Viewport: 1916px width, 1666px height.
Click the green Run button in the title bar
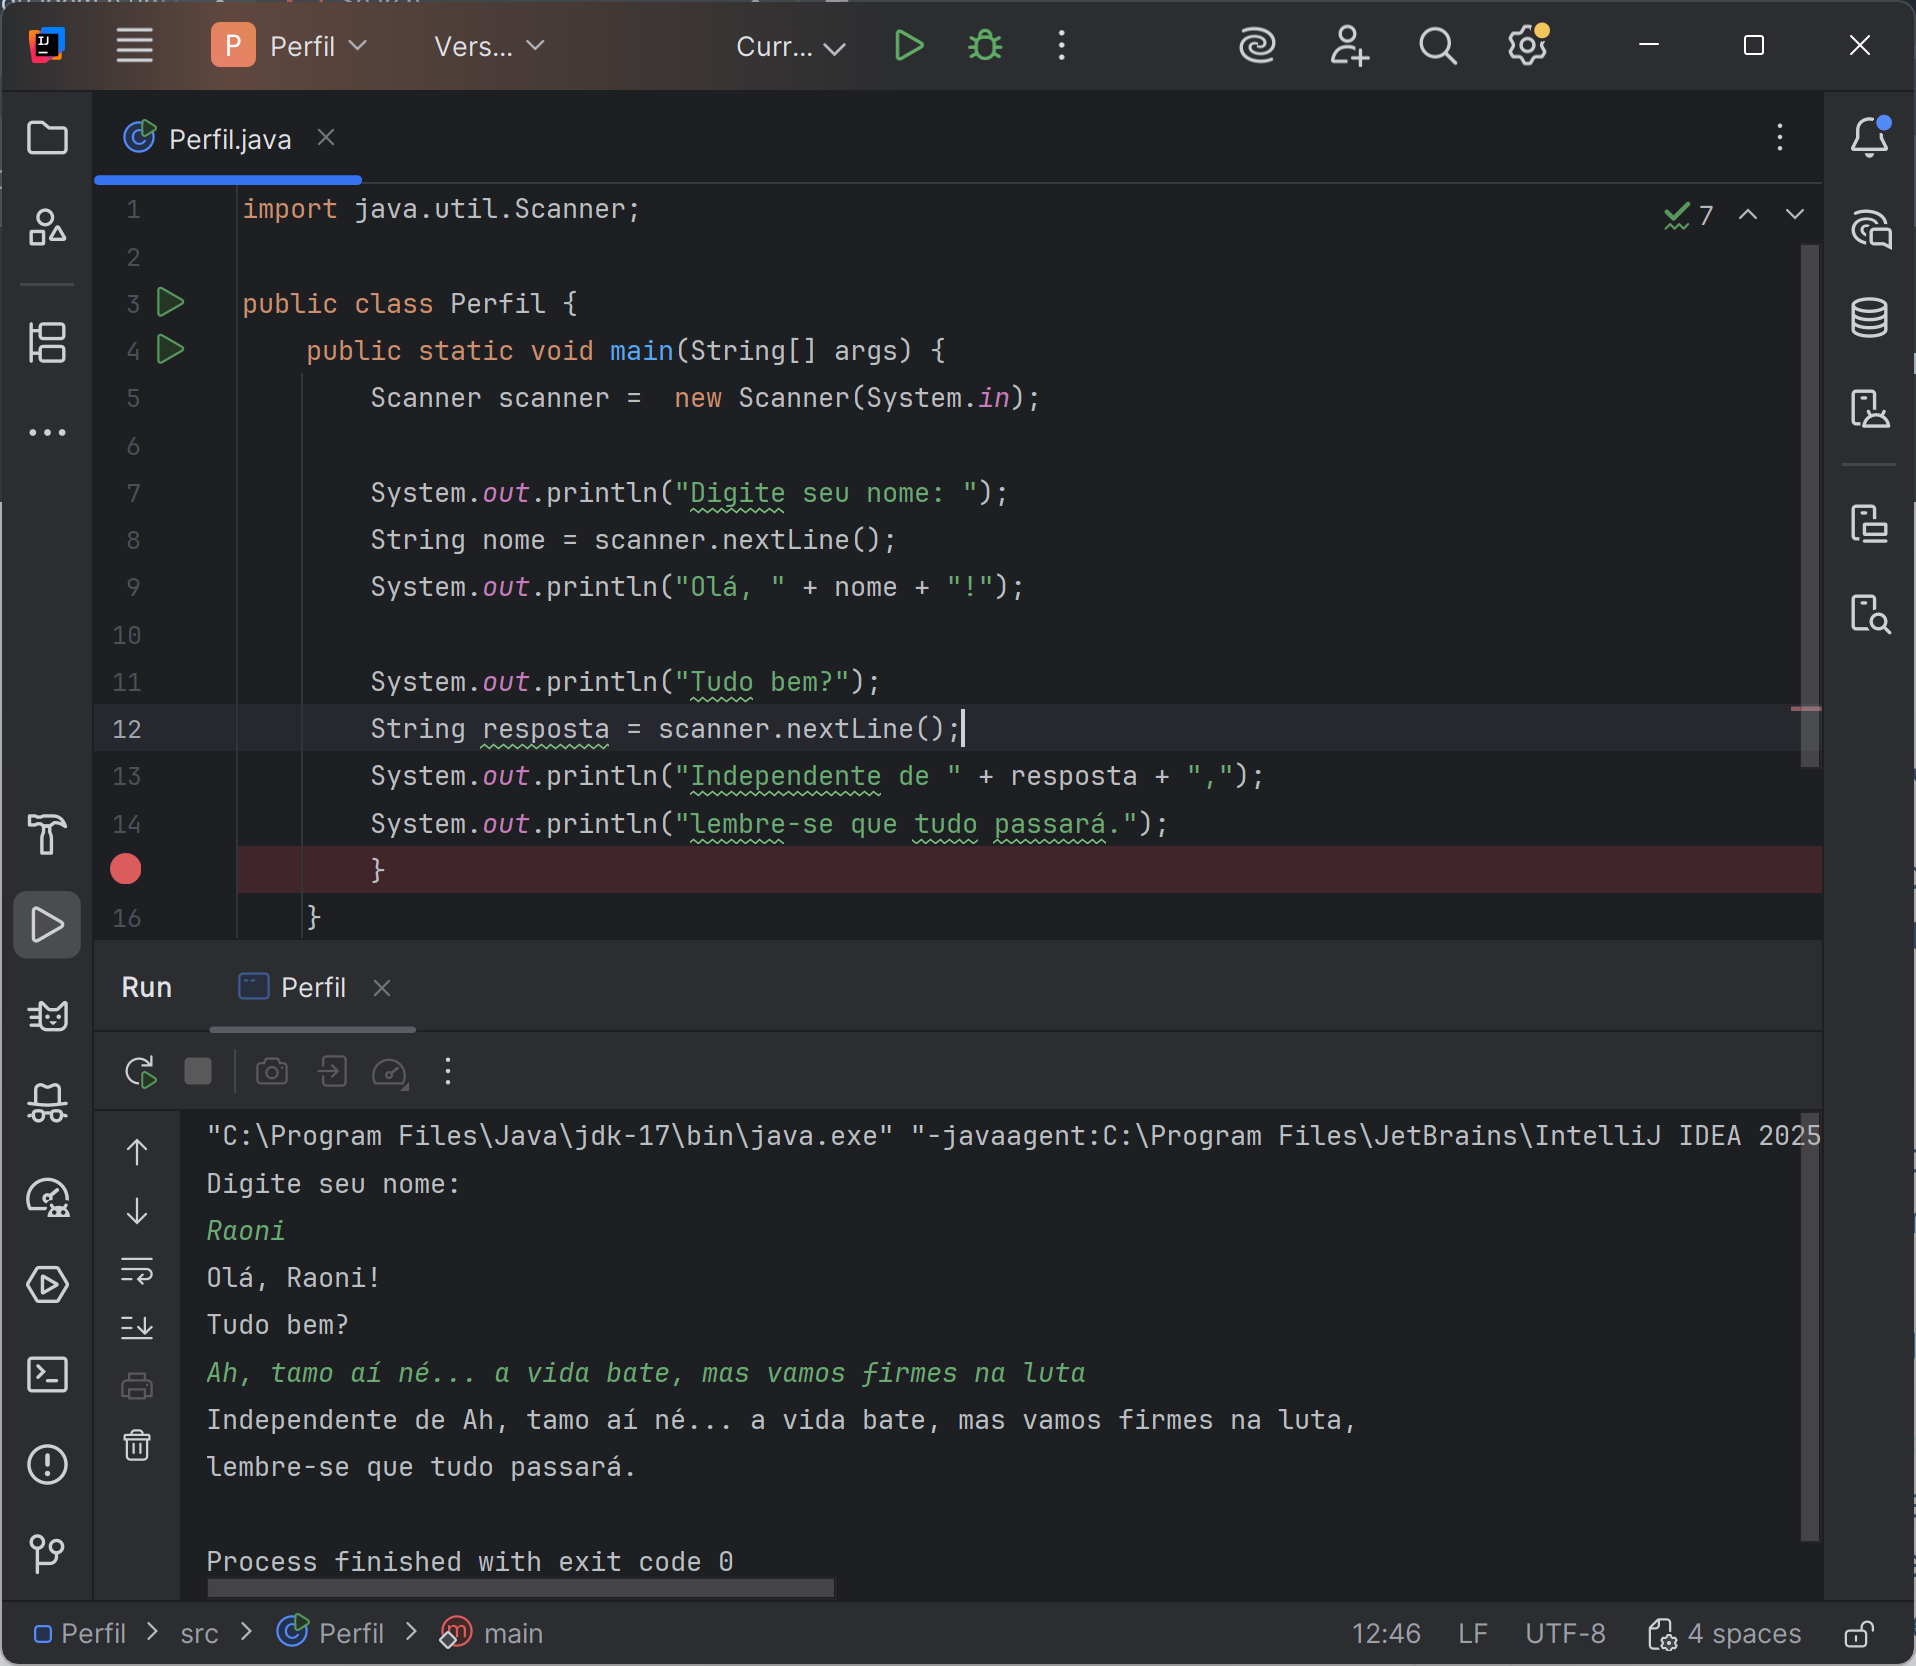(x=908, y=46)
